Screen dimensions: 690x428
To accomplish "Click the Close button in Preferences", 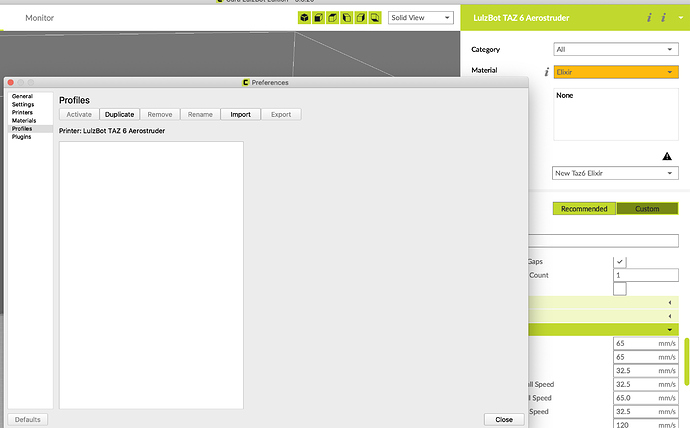I will (x=504, y=420).
